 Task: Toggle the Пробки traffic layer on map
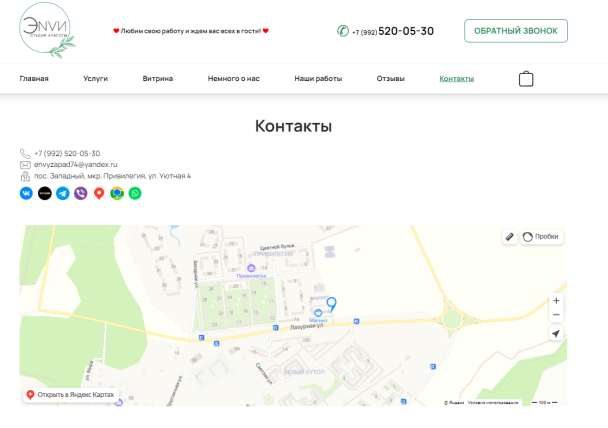[x=541, y=237]
